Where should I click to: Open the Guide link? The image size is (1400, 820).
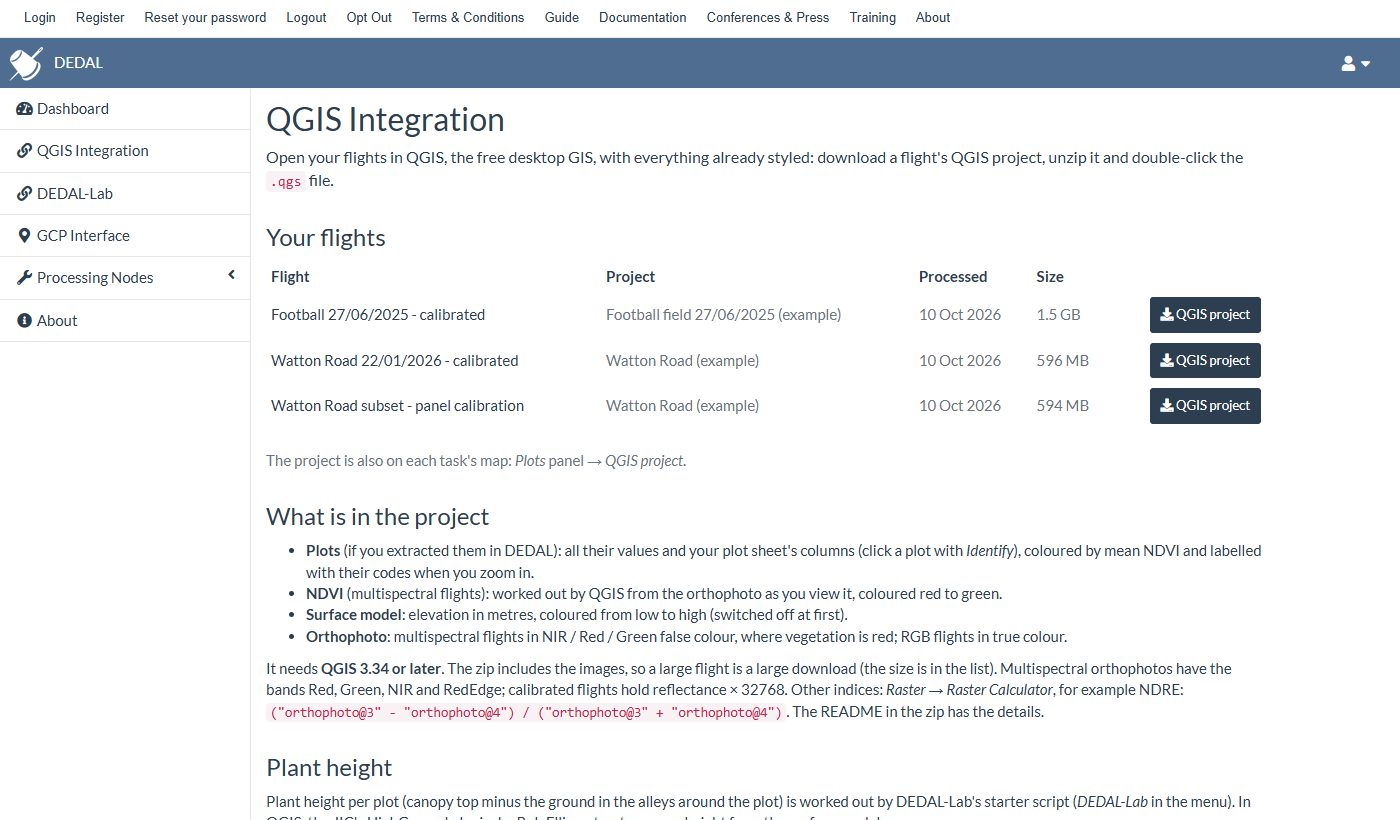562,17
